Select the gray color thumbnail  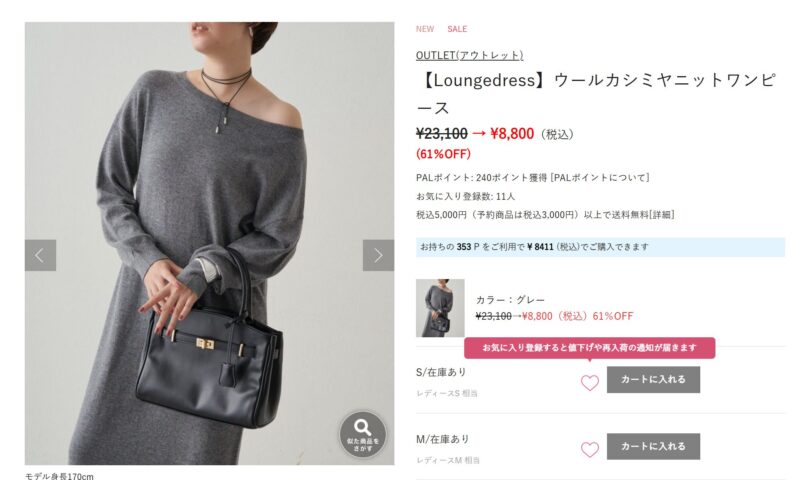(440, 308)
